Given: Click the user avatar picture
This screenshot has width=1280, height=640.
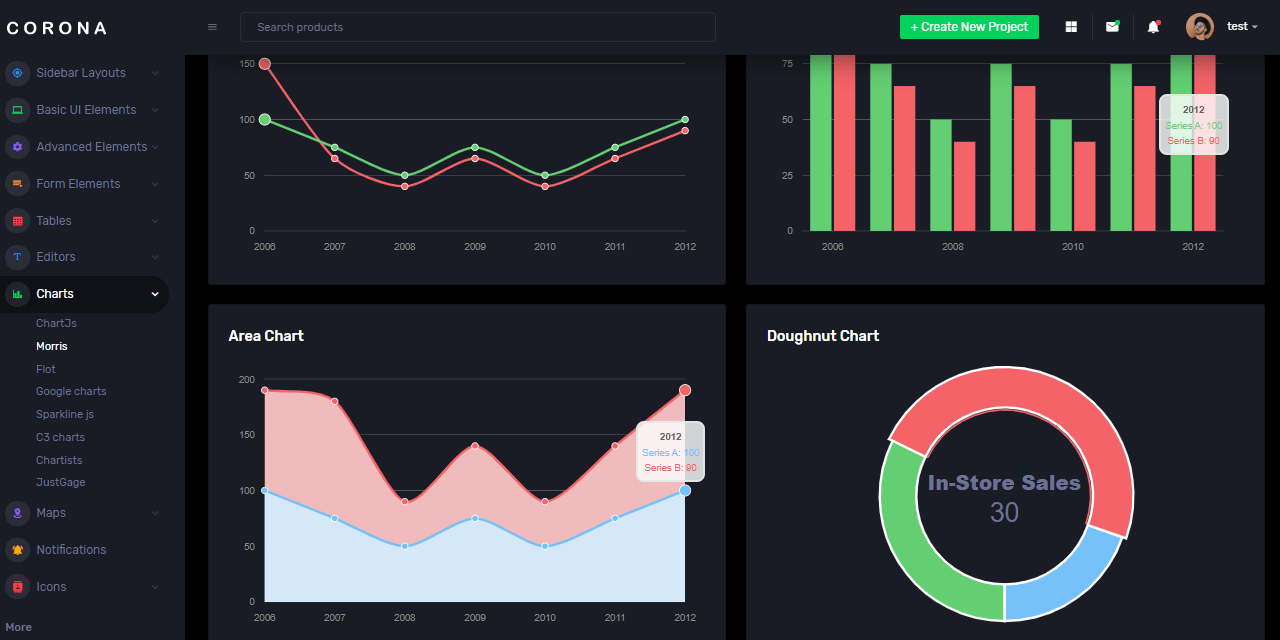Looking at the screenshot, I should click(1200, 27).
